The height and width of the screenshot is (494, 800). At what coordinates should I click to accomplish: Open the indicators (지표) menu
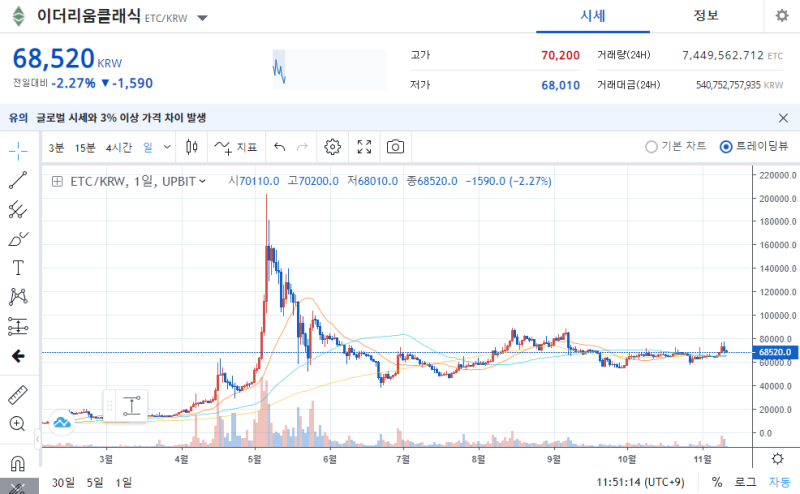click(236, 147)
